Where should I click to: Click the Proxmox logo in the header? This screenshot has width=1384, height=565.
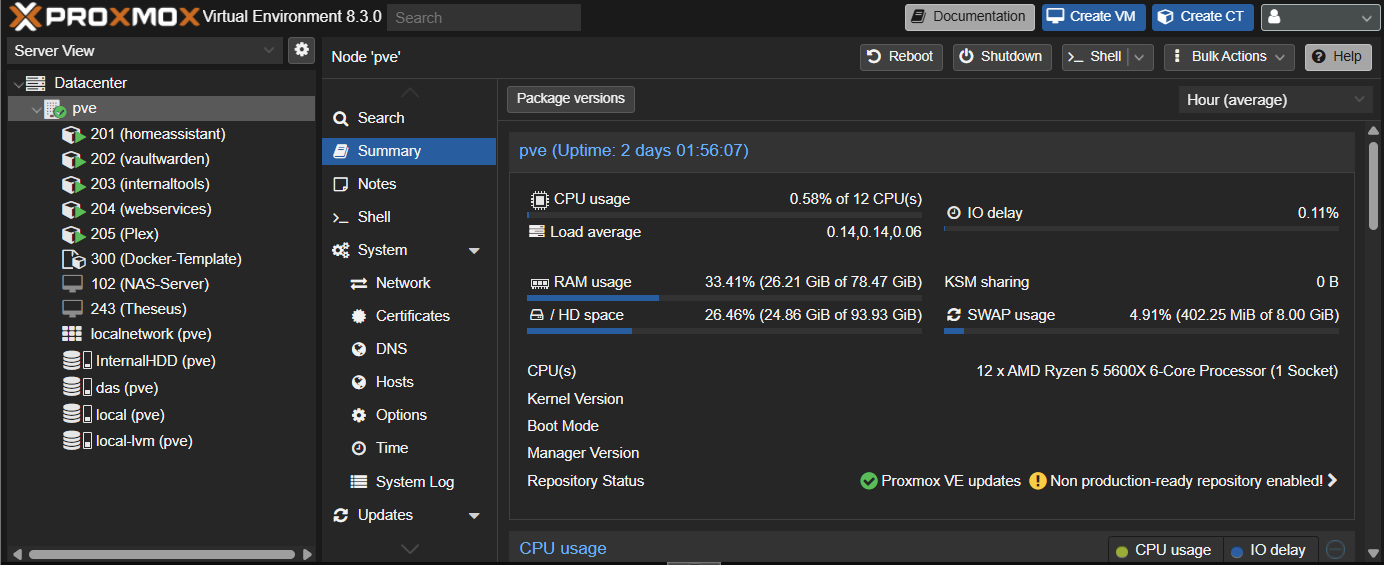point(104,16)
